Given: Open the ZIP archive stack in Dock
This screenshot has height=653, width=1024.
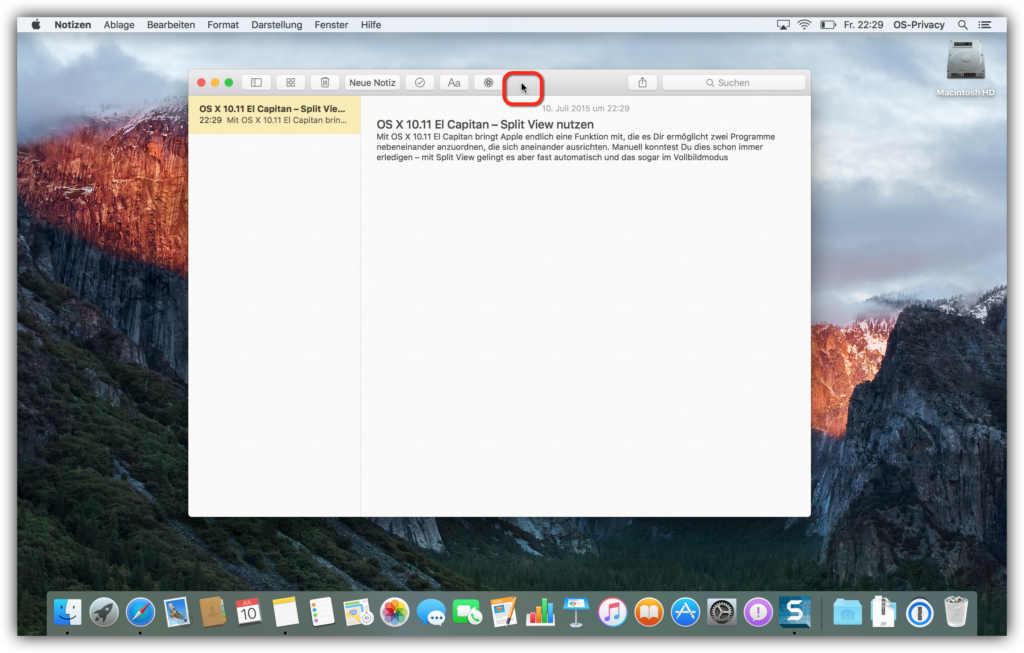Looking at the screenshot, I should [x=883, y=613].
